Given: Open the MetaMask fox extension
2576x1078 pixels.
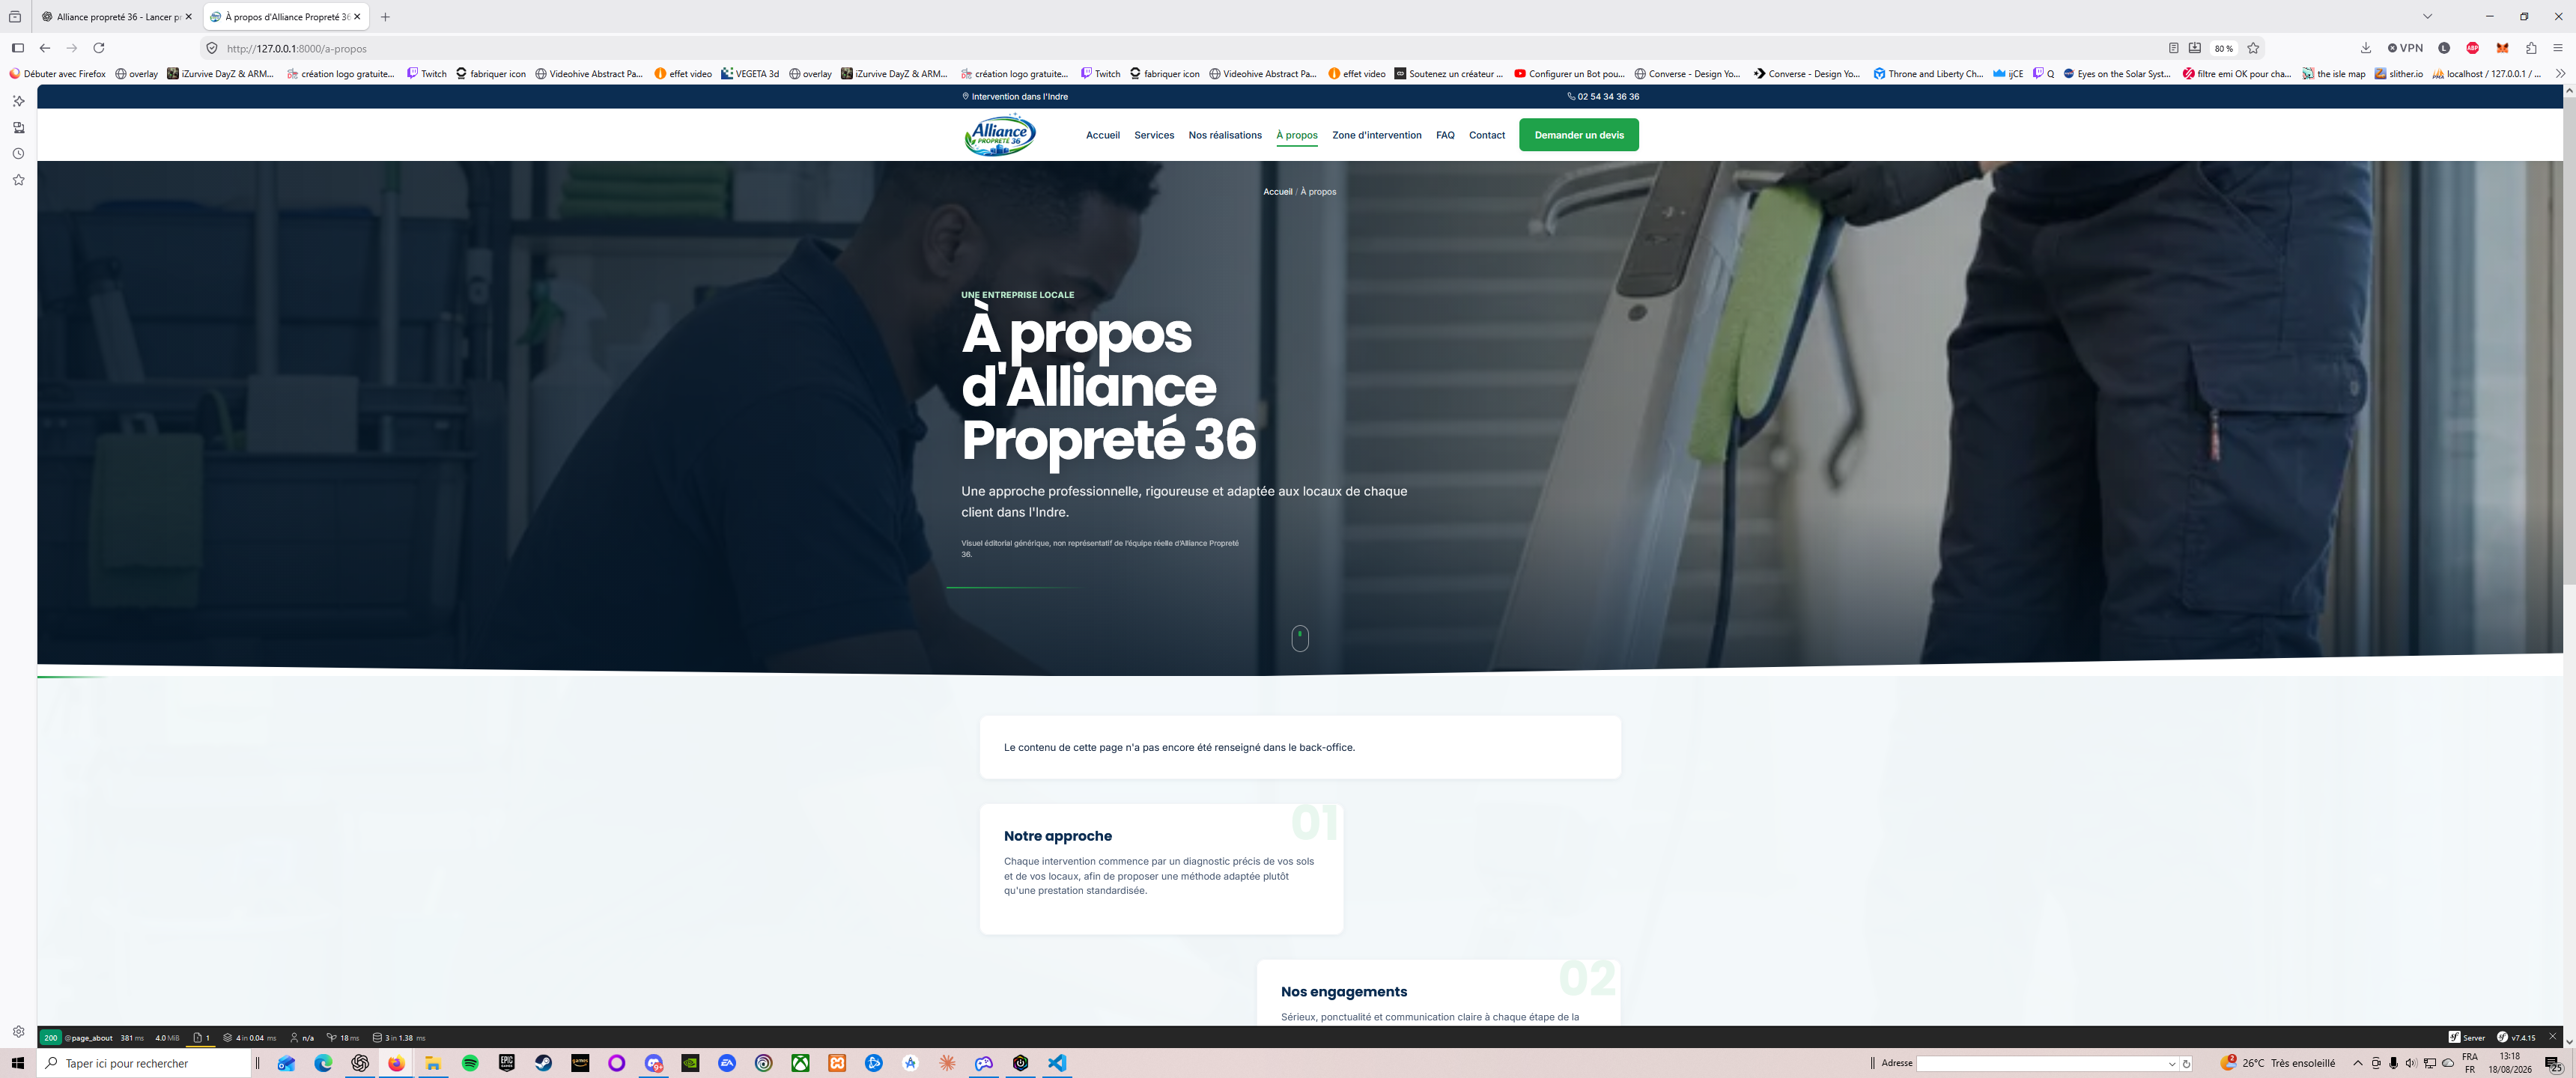Looking at the screenshot, I should pos(2502,48).
